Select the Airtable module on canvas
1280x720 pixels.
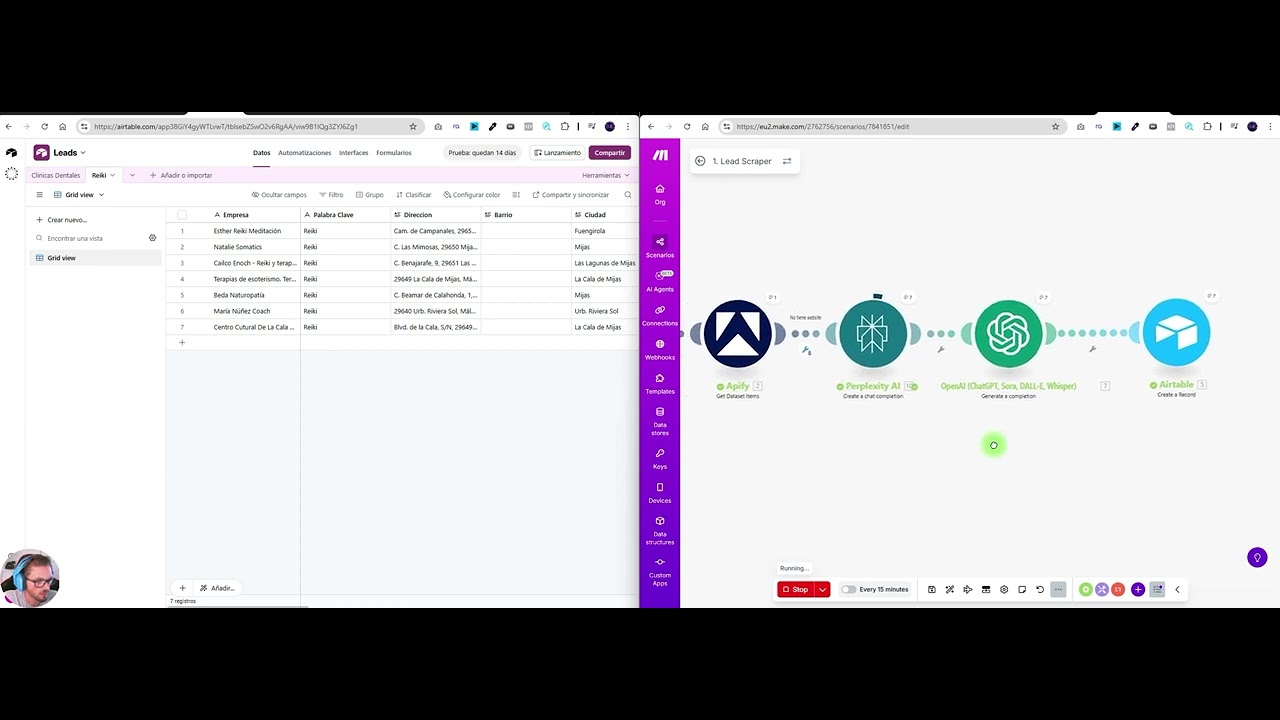(x=1176, y=333)
